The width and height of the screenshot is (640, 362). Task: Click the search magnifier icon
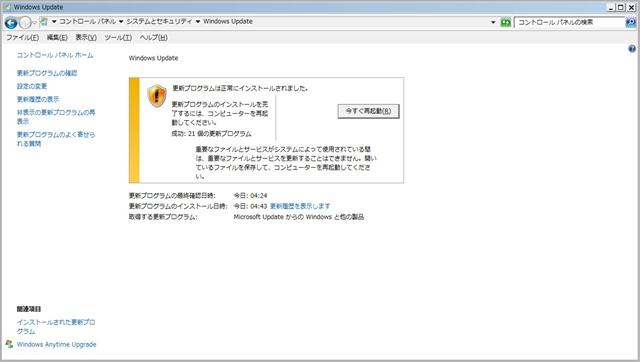pos(631,22)
